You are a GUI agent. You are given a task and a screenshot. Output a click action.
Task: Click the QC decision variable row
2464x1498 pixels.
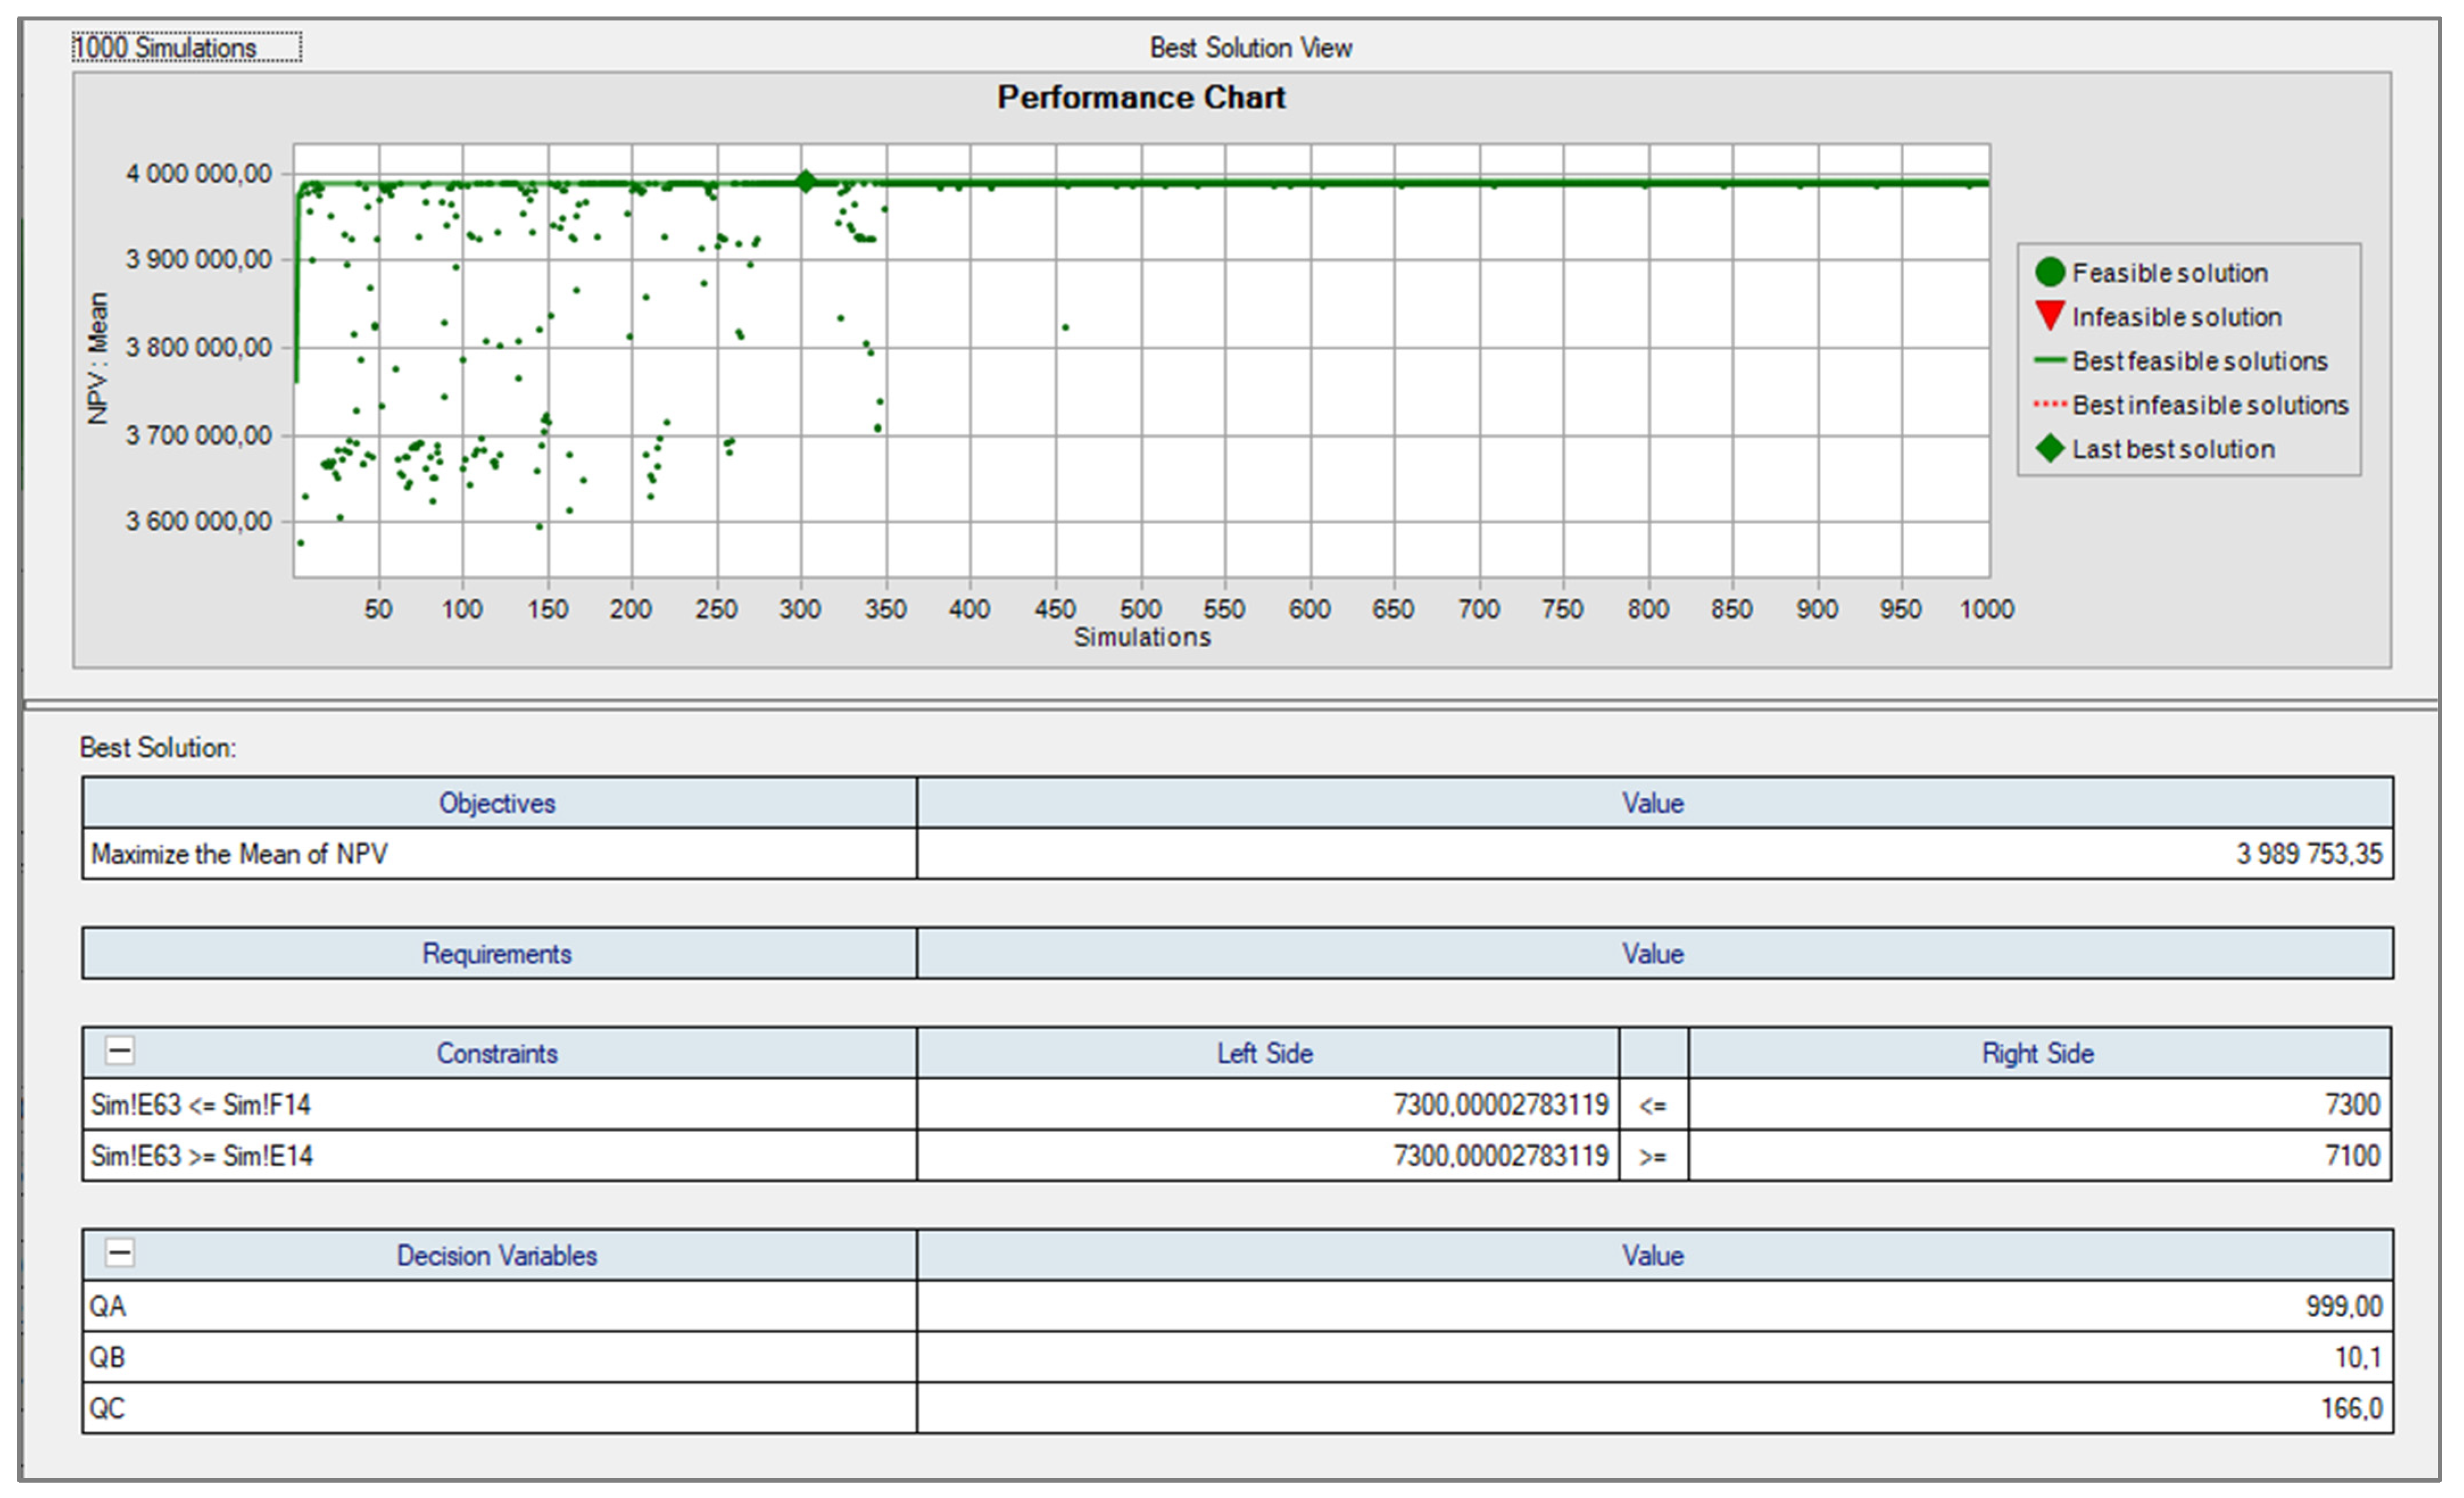108,1409
